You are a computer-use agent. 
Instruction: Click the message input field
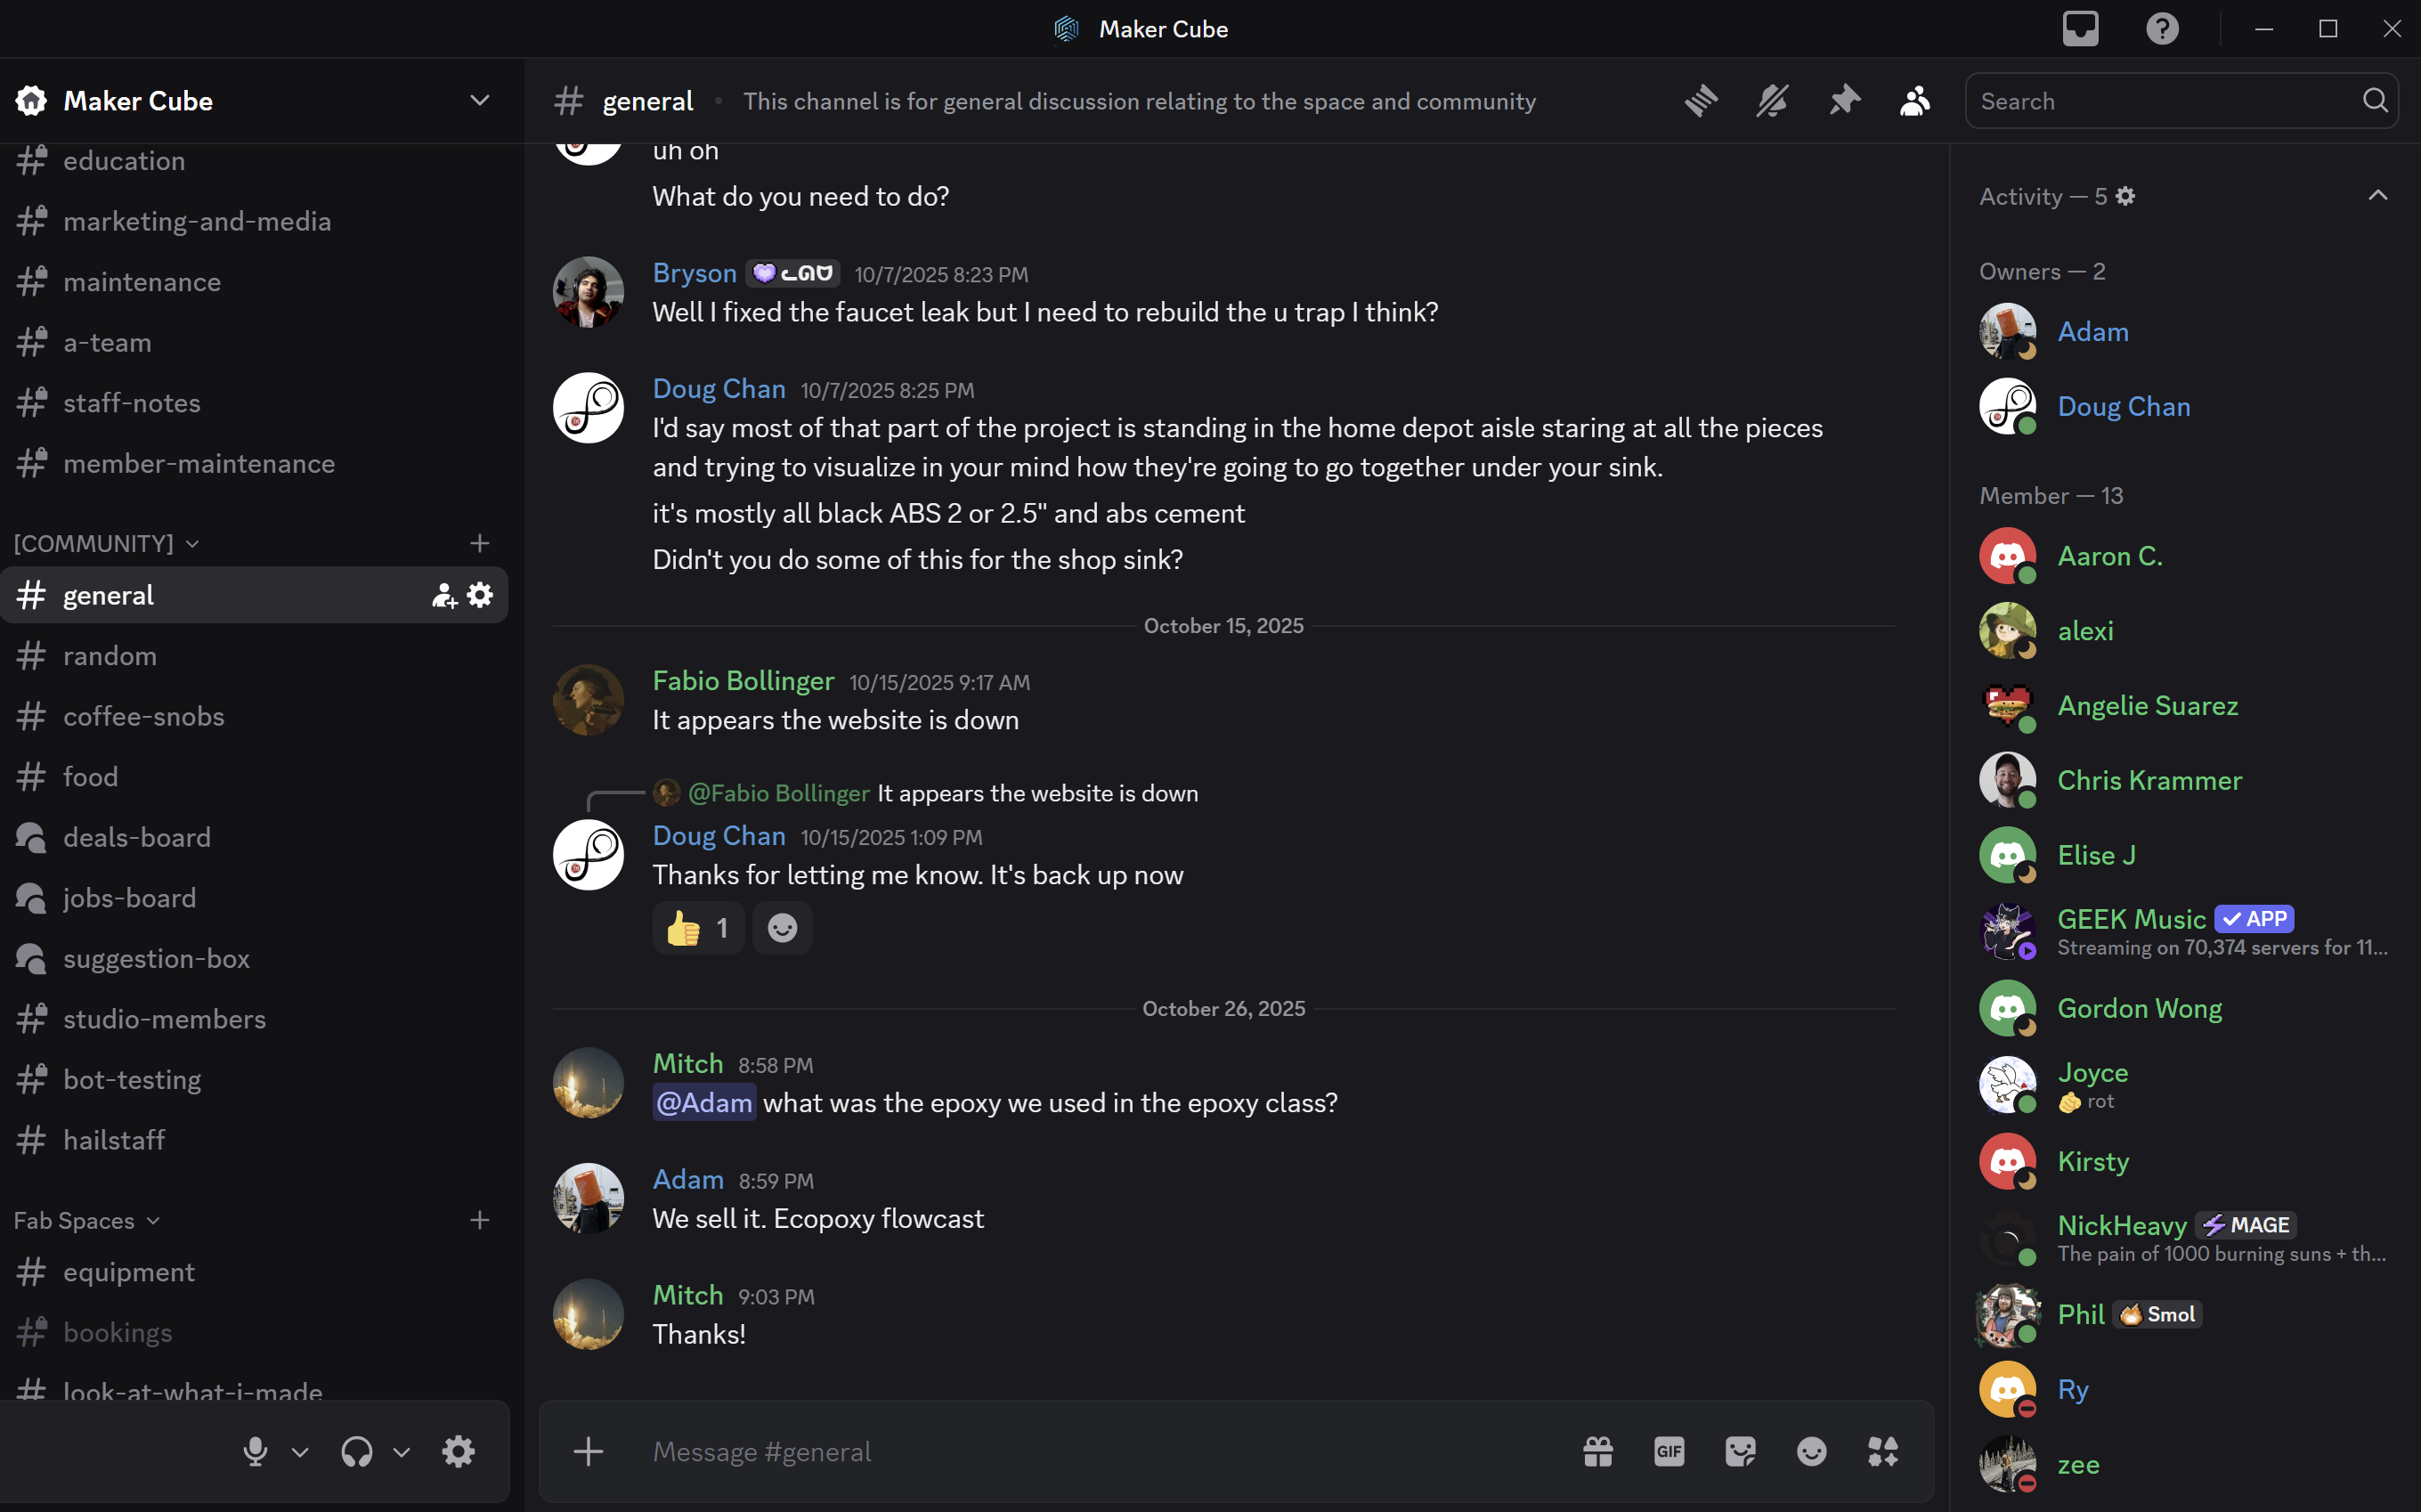coord(1100,1451)
